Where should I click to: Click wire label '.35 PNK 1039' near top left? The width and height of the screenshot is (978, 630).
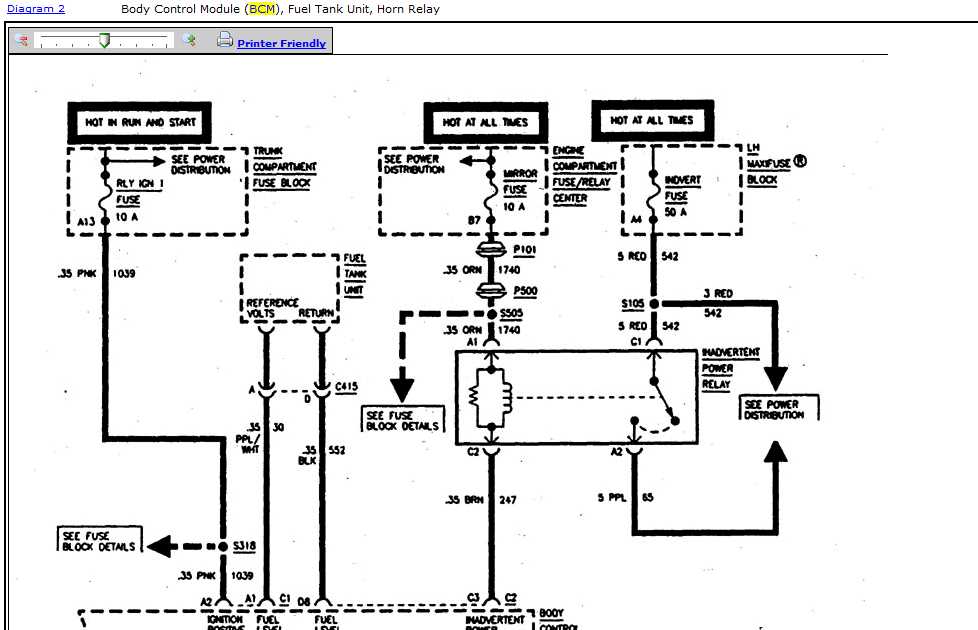96,273
